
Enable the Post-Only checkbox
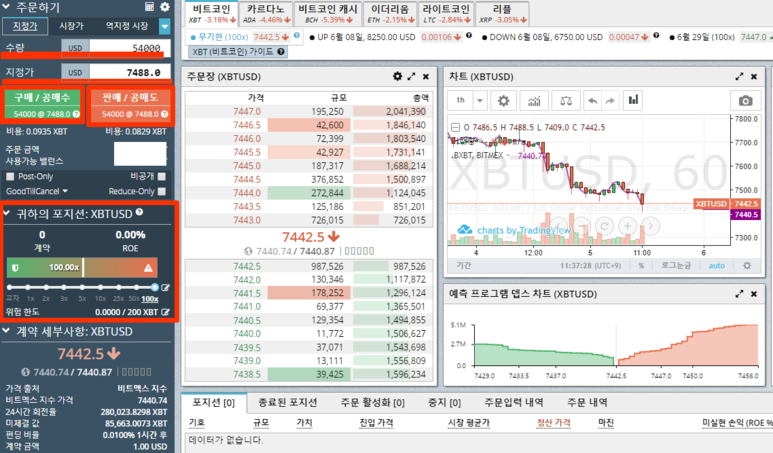click(10, 176)
